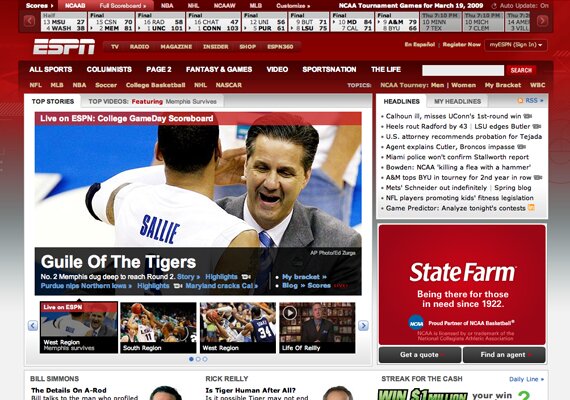570x400 pixels.
Task: Click Game Predictor icon in headlines
Action: tap(531, 208)
